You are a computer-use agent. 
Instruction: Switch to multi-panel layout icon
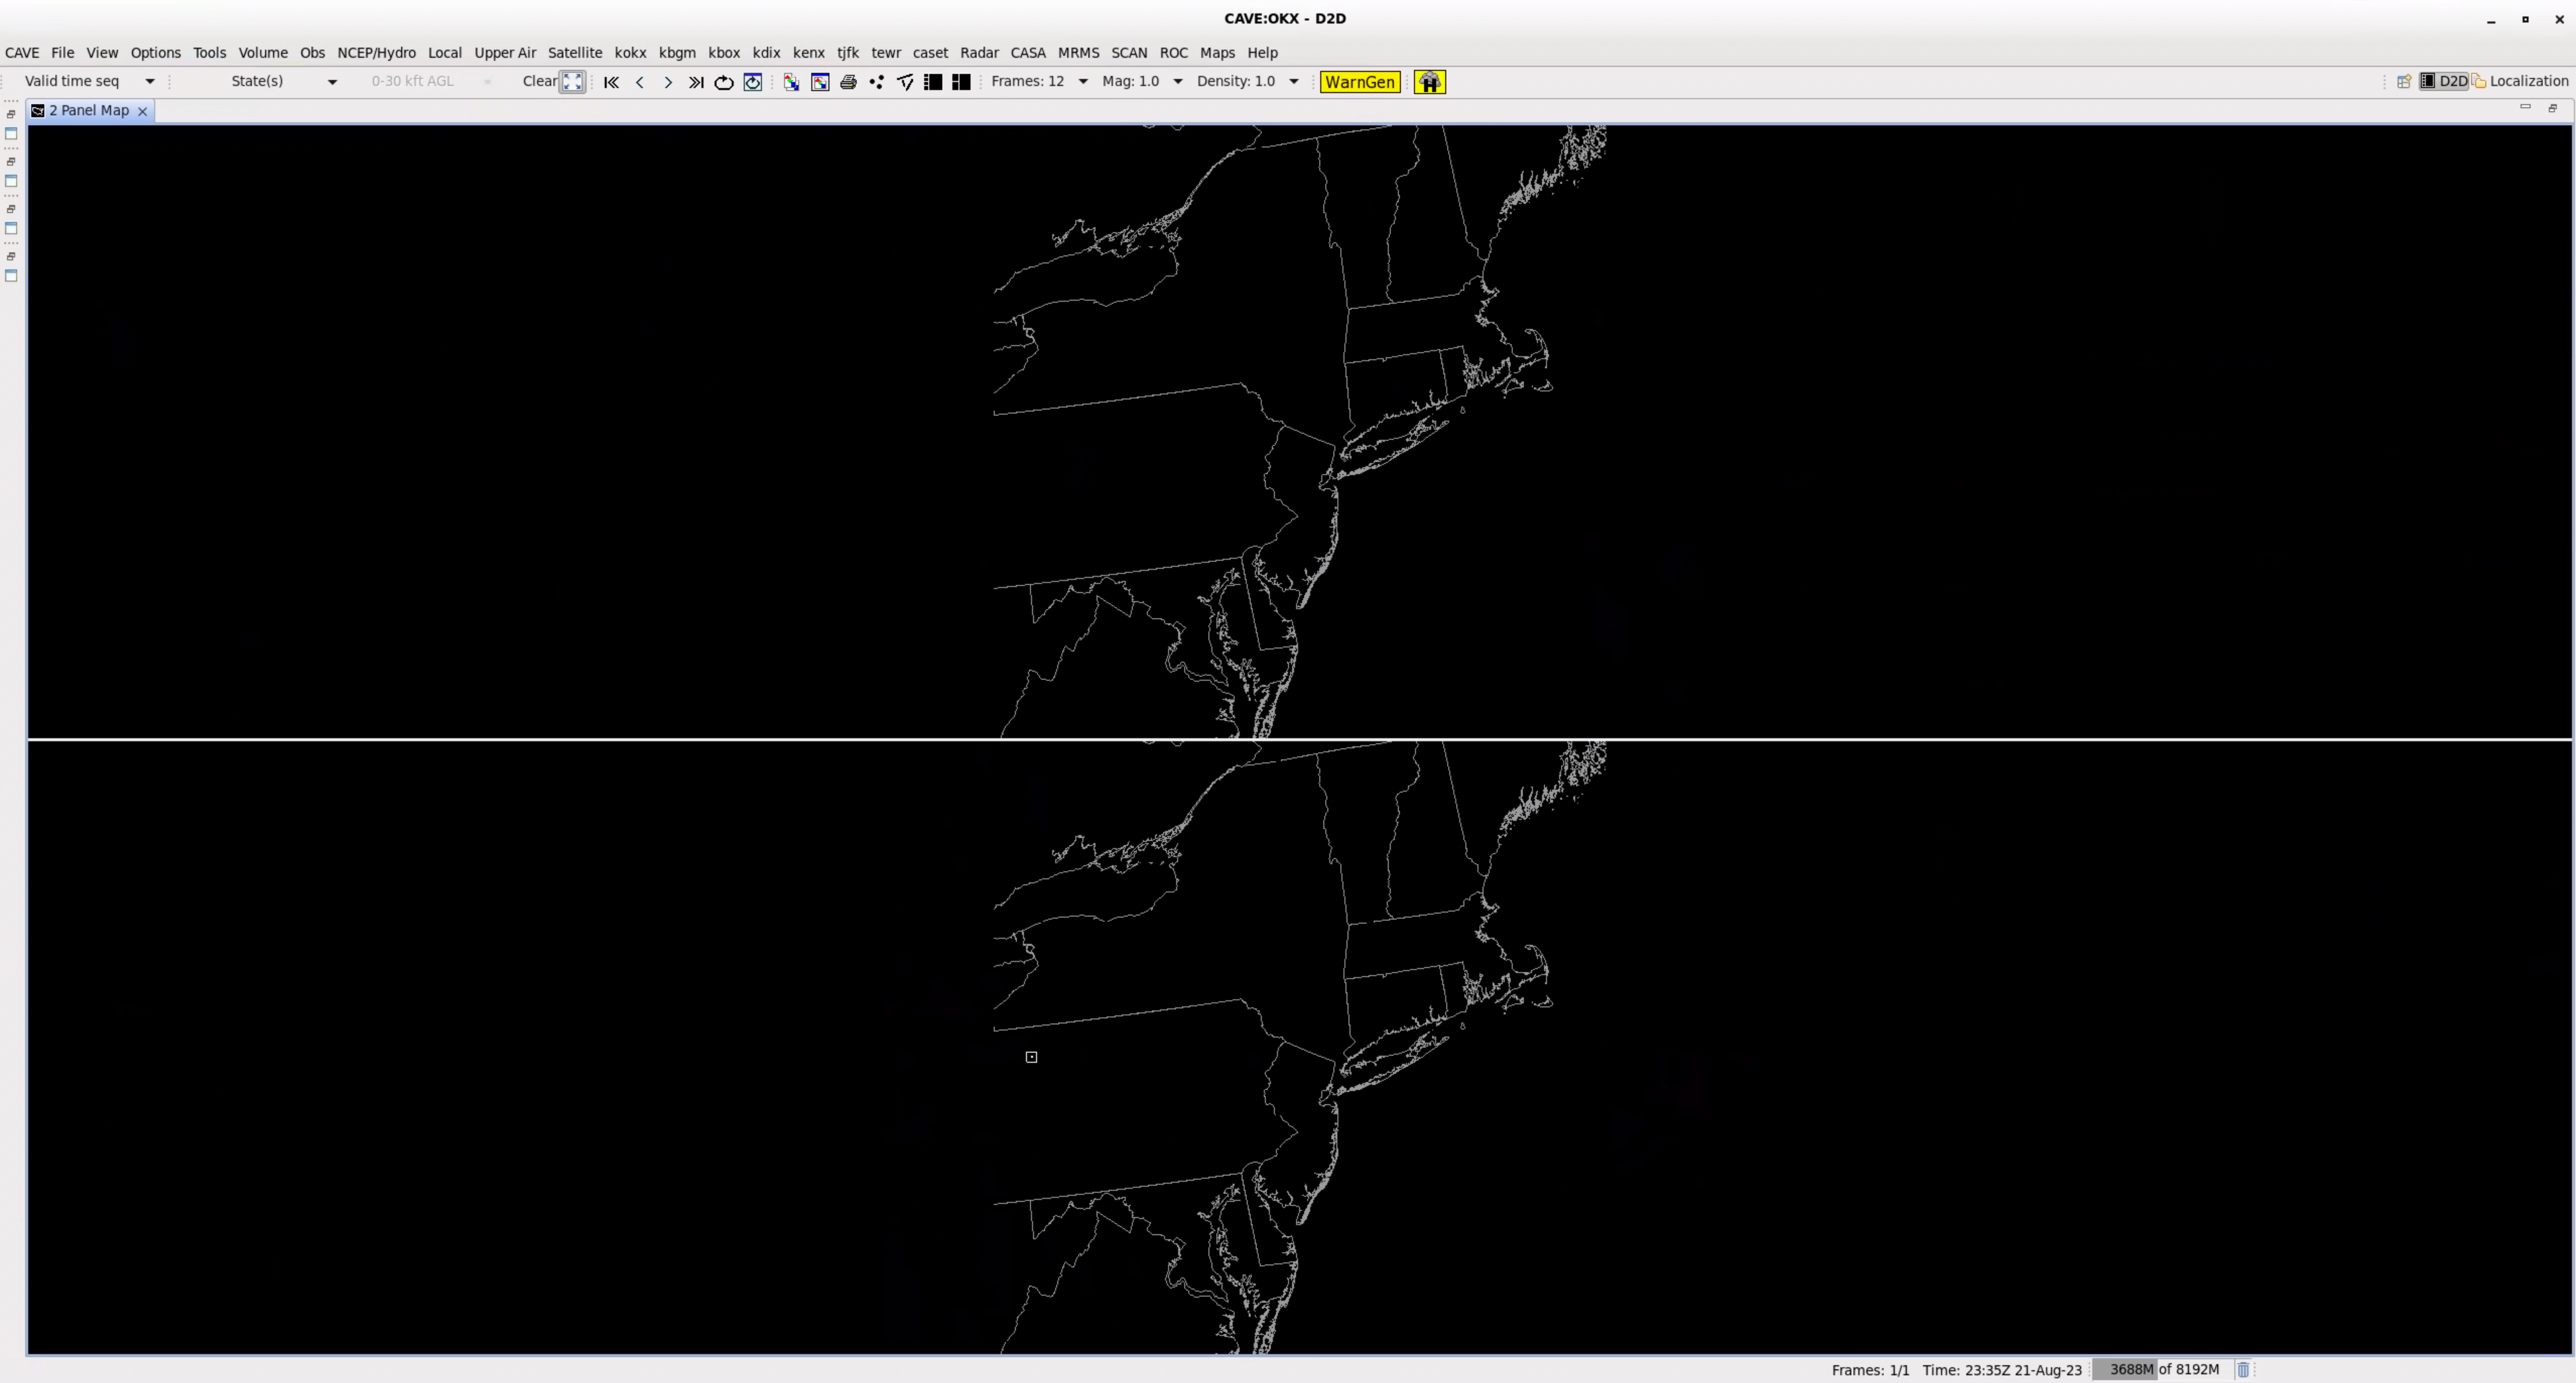click(961, 82)
